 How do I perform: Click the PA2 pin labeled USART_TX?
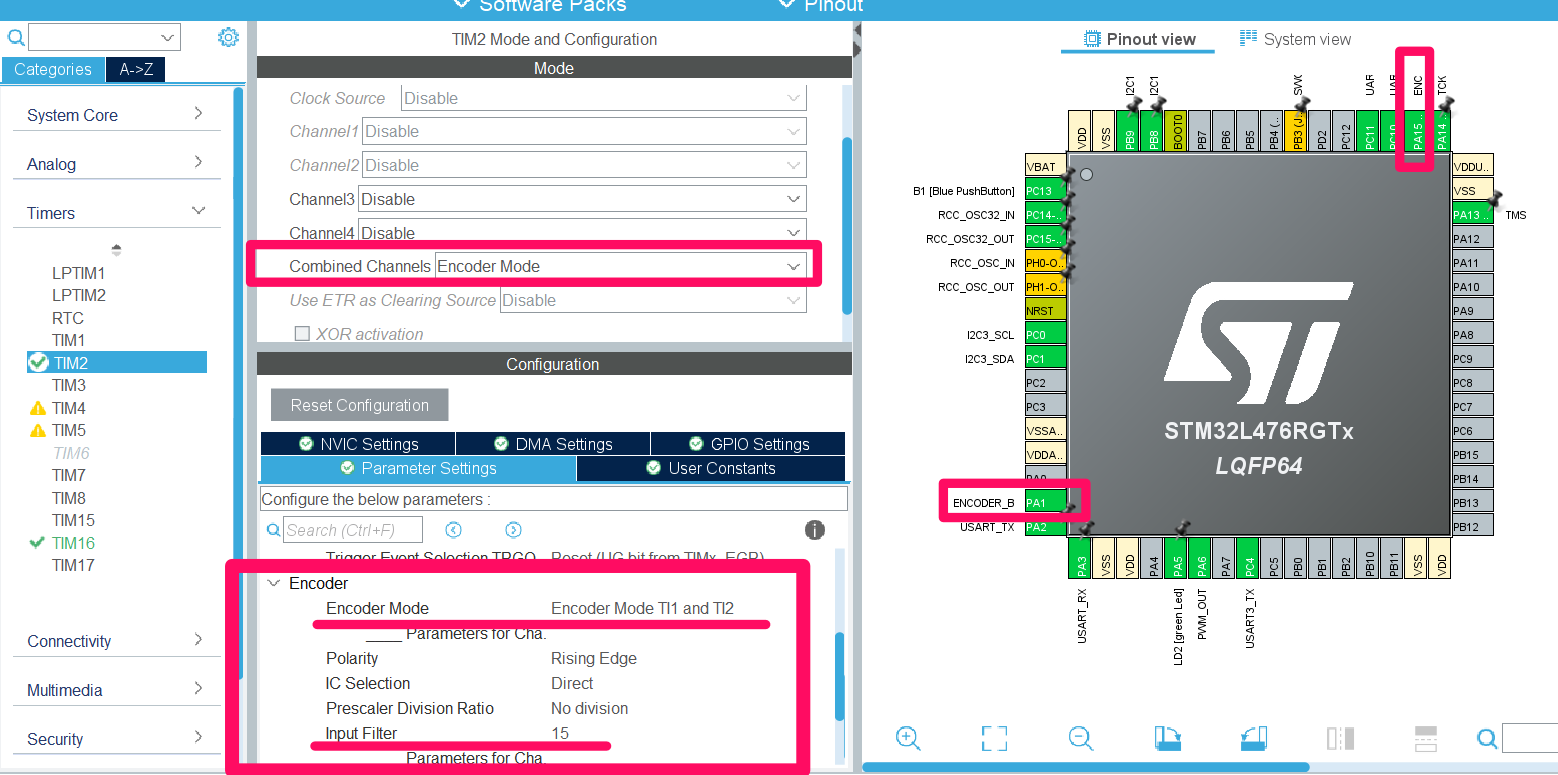click(1045, 527)
